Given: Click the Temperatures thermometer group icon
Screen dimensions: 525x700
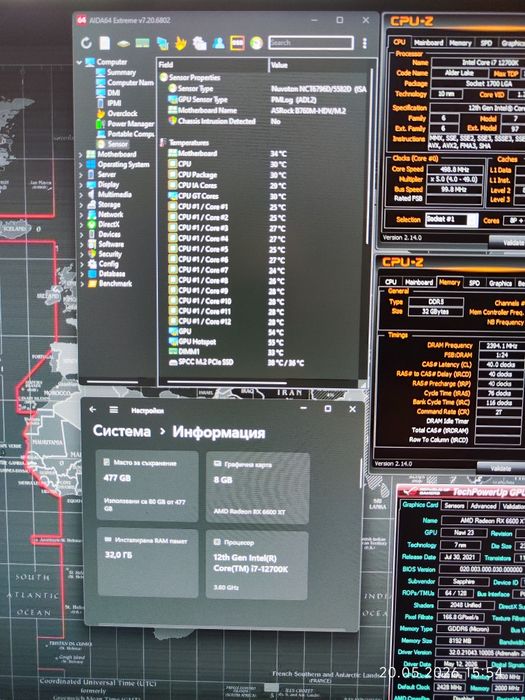Looking at the screenshot, I should click(163, 143).
